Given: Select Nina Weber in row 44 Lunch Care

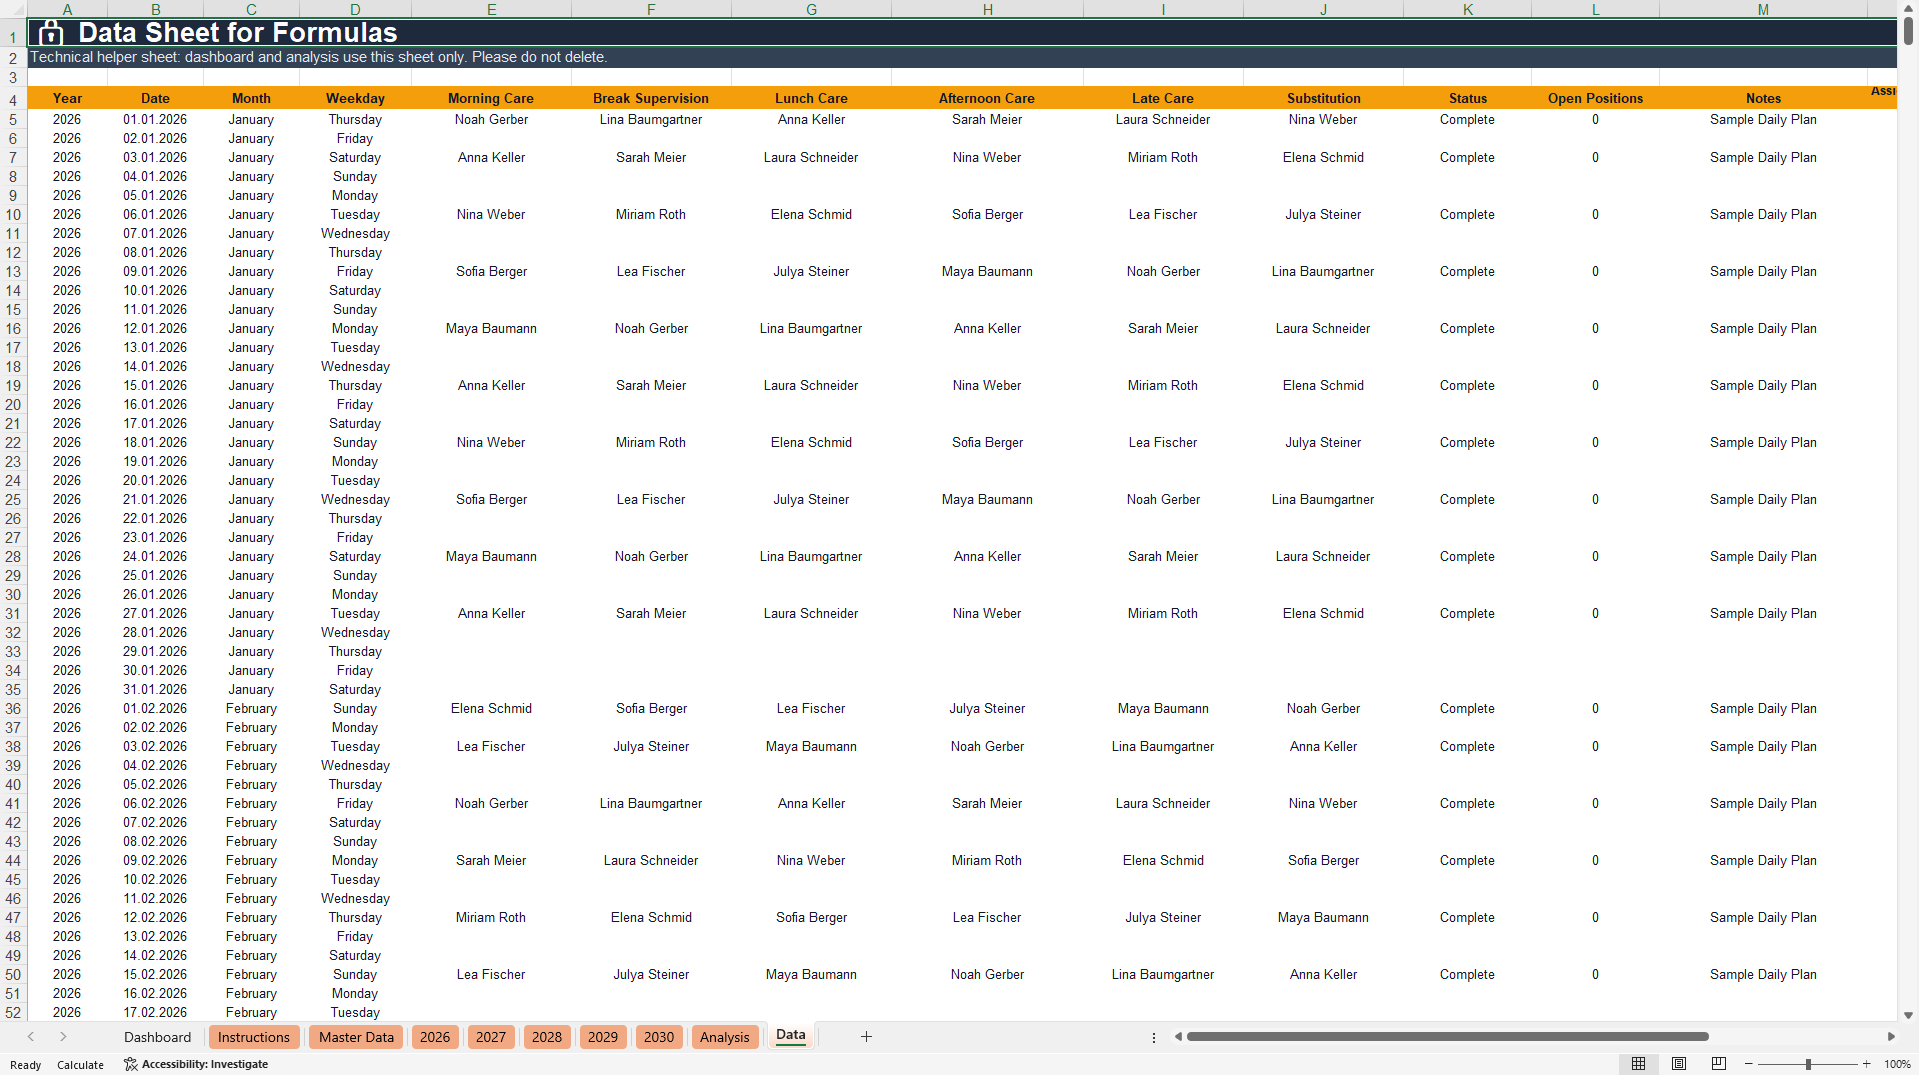Looking at the screenshot, I should 811,860.
